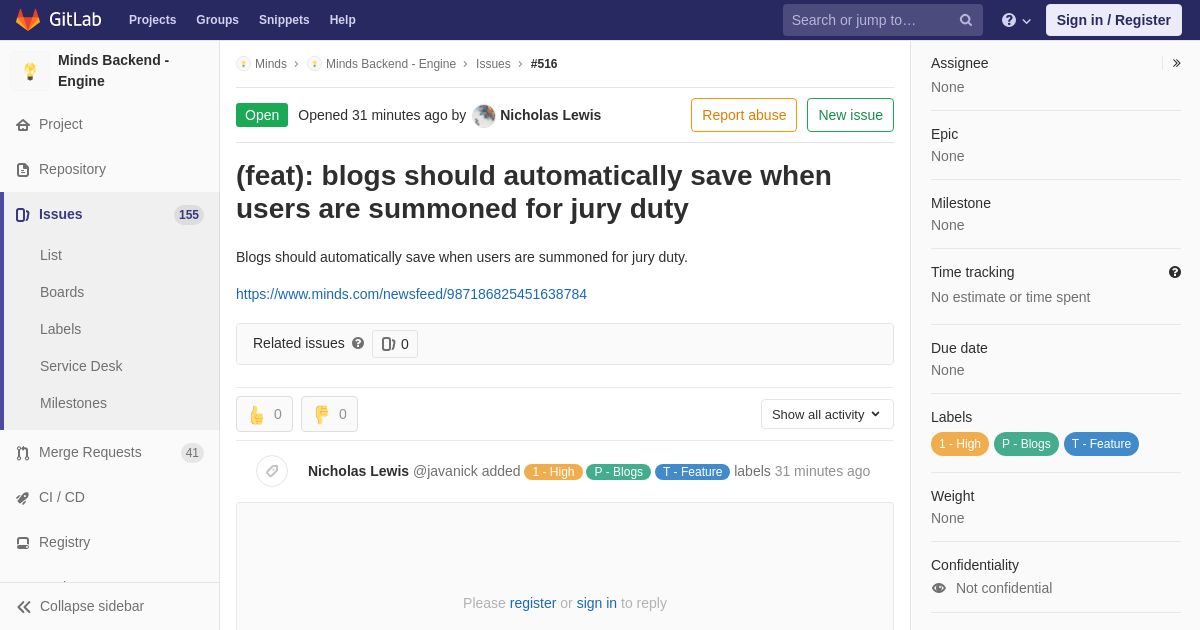Click the related issues count badge
Viewport: 1200px width, 630px height.
tap(395, 344)
